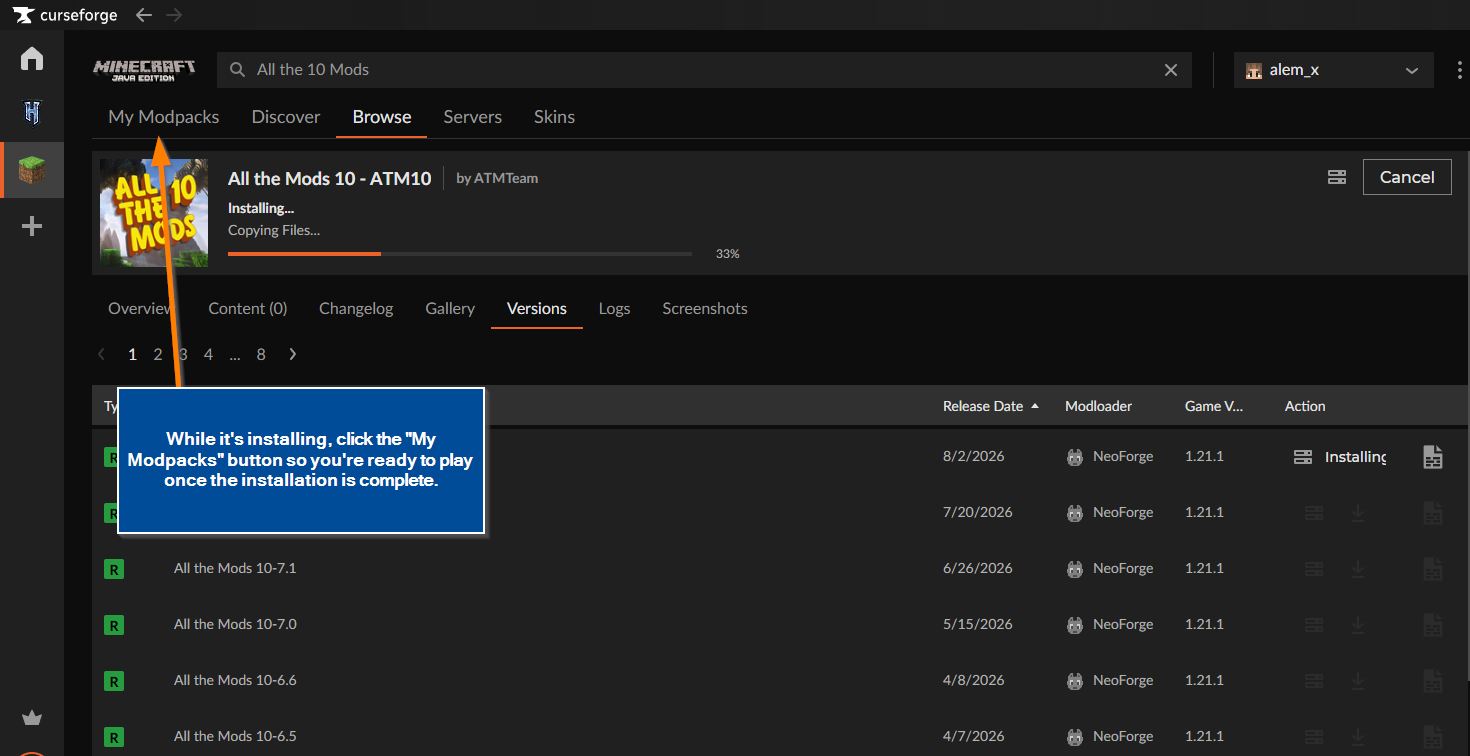Select the Browse tab
This screenshot has width=1470, height=756.
(x=382, y=117)
